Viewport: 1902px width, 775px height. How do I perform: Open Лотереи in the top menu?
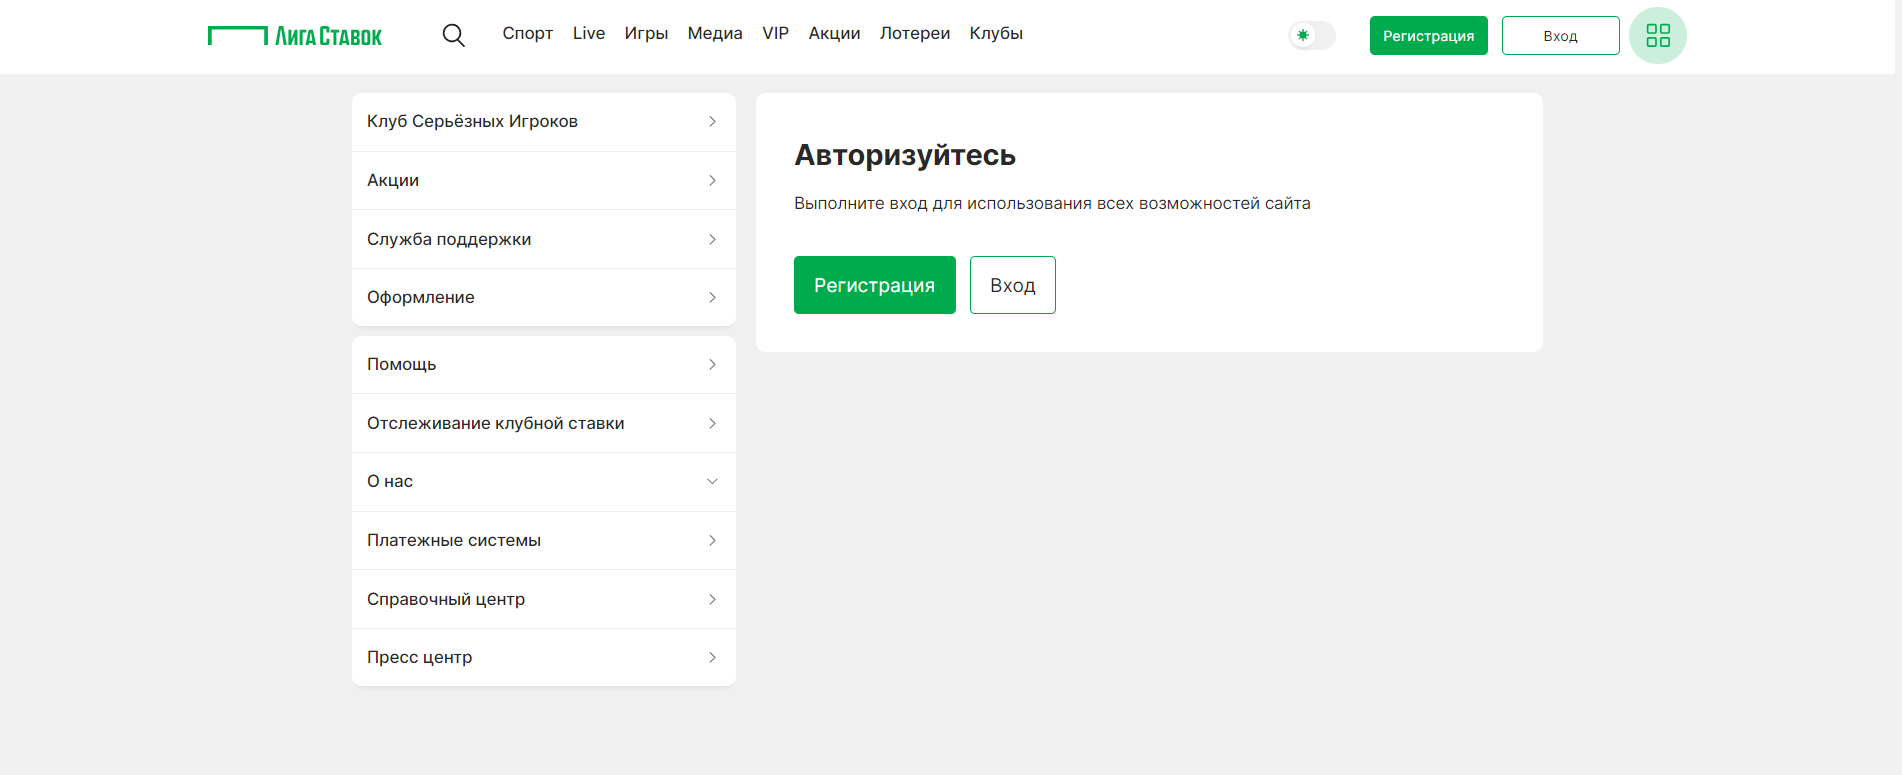click(x=915, y=33)
